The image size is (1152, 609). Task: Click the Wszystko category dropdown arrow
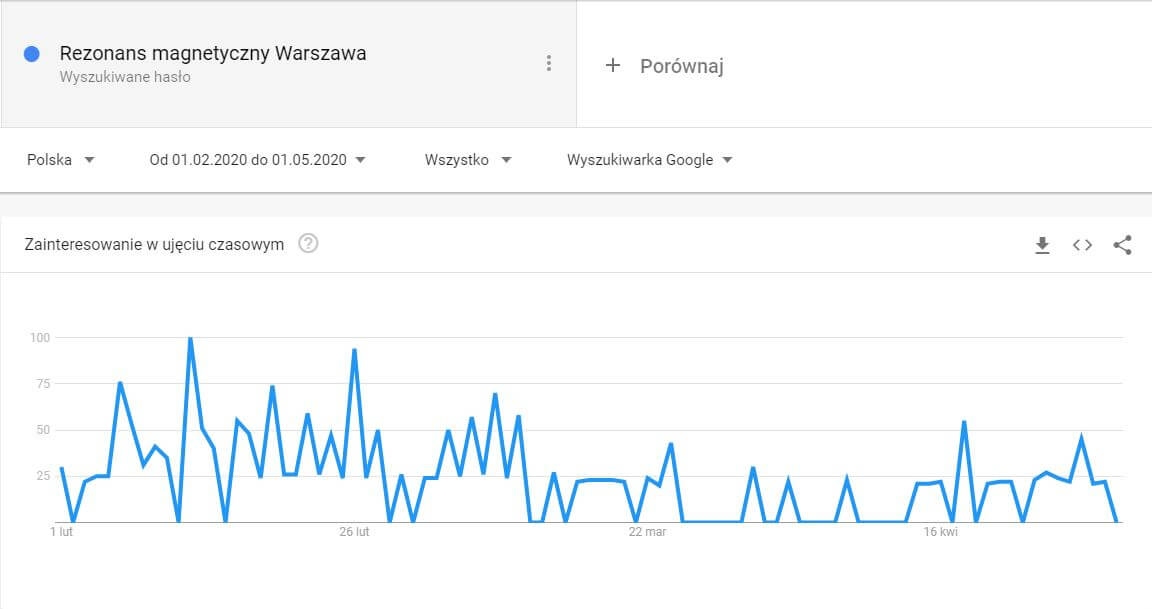(x=508, y=159)
